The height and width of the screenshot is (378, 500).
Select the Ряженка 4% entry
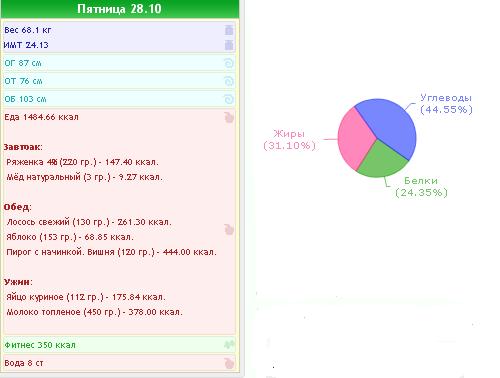pos(82,162)
